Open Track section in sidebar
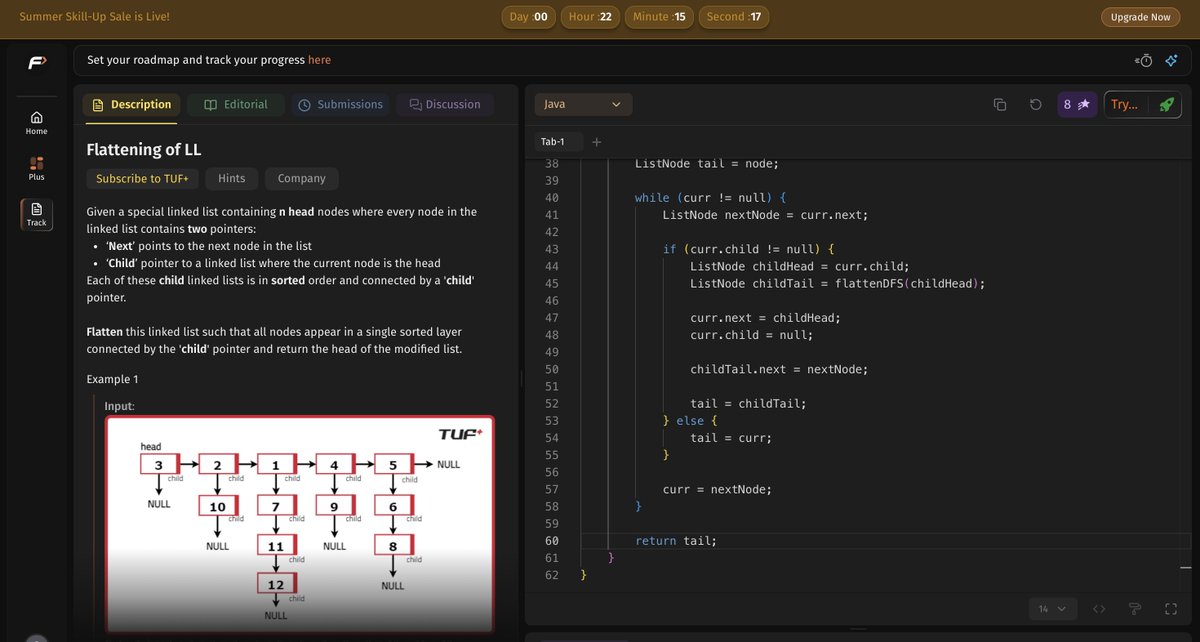 click(x=36, y=214)
